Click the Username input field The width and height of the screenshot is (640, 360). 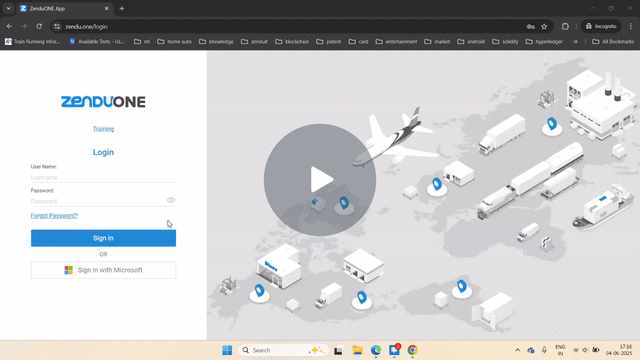[103, 178]
